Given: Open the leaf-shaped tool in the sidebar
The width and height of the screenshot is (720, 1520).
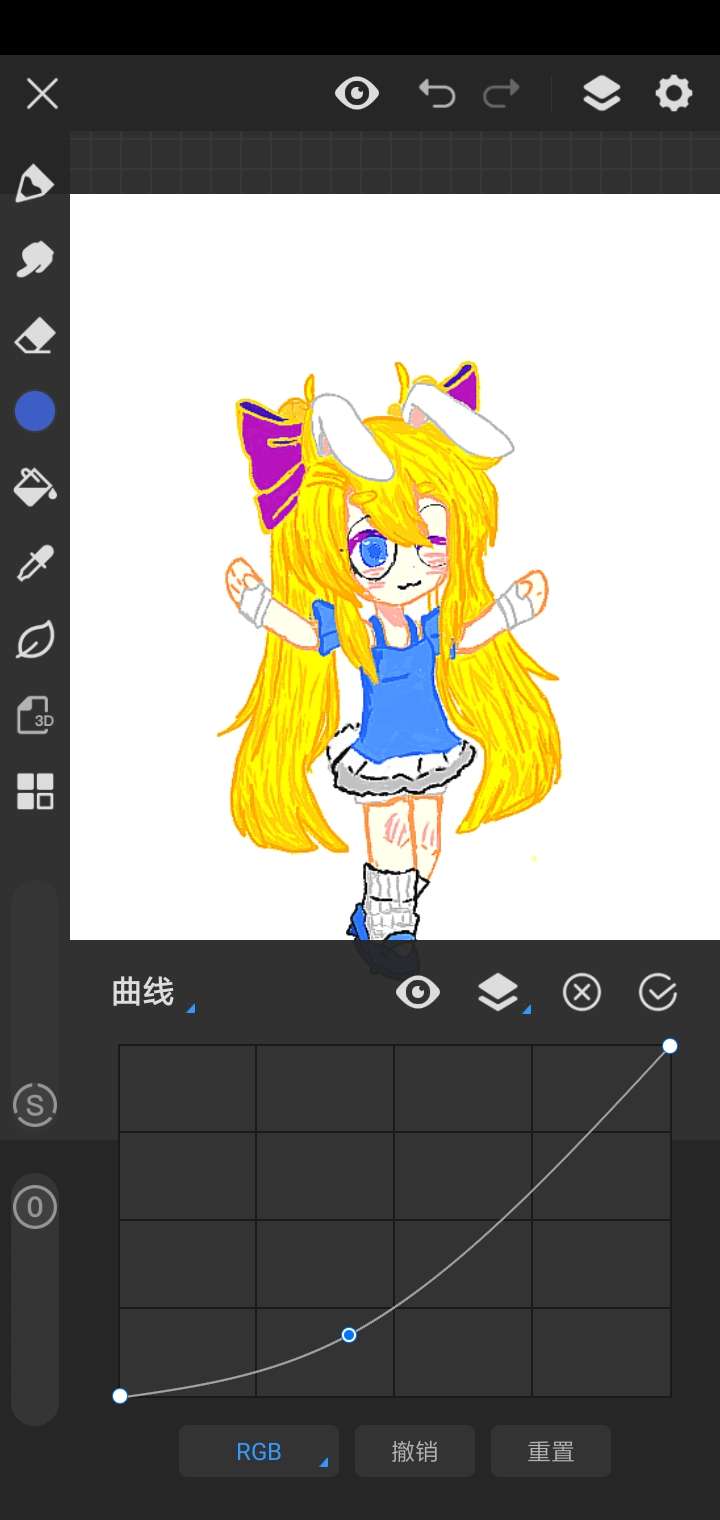Looking at the screenshot, I should [35, 640].
